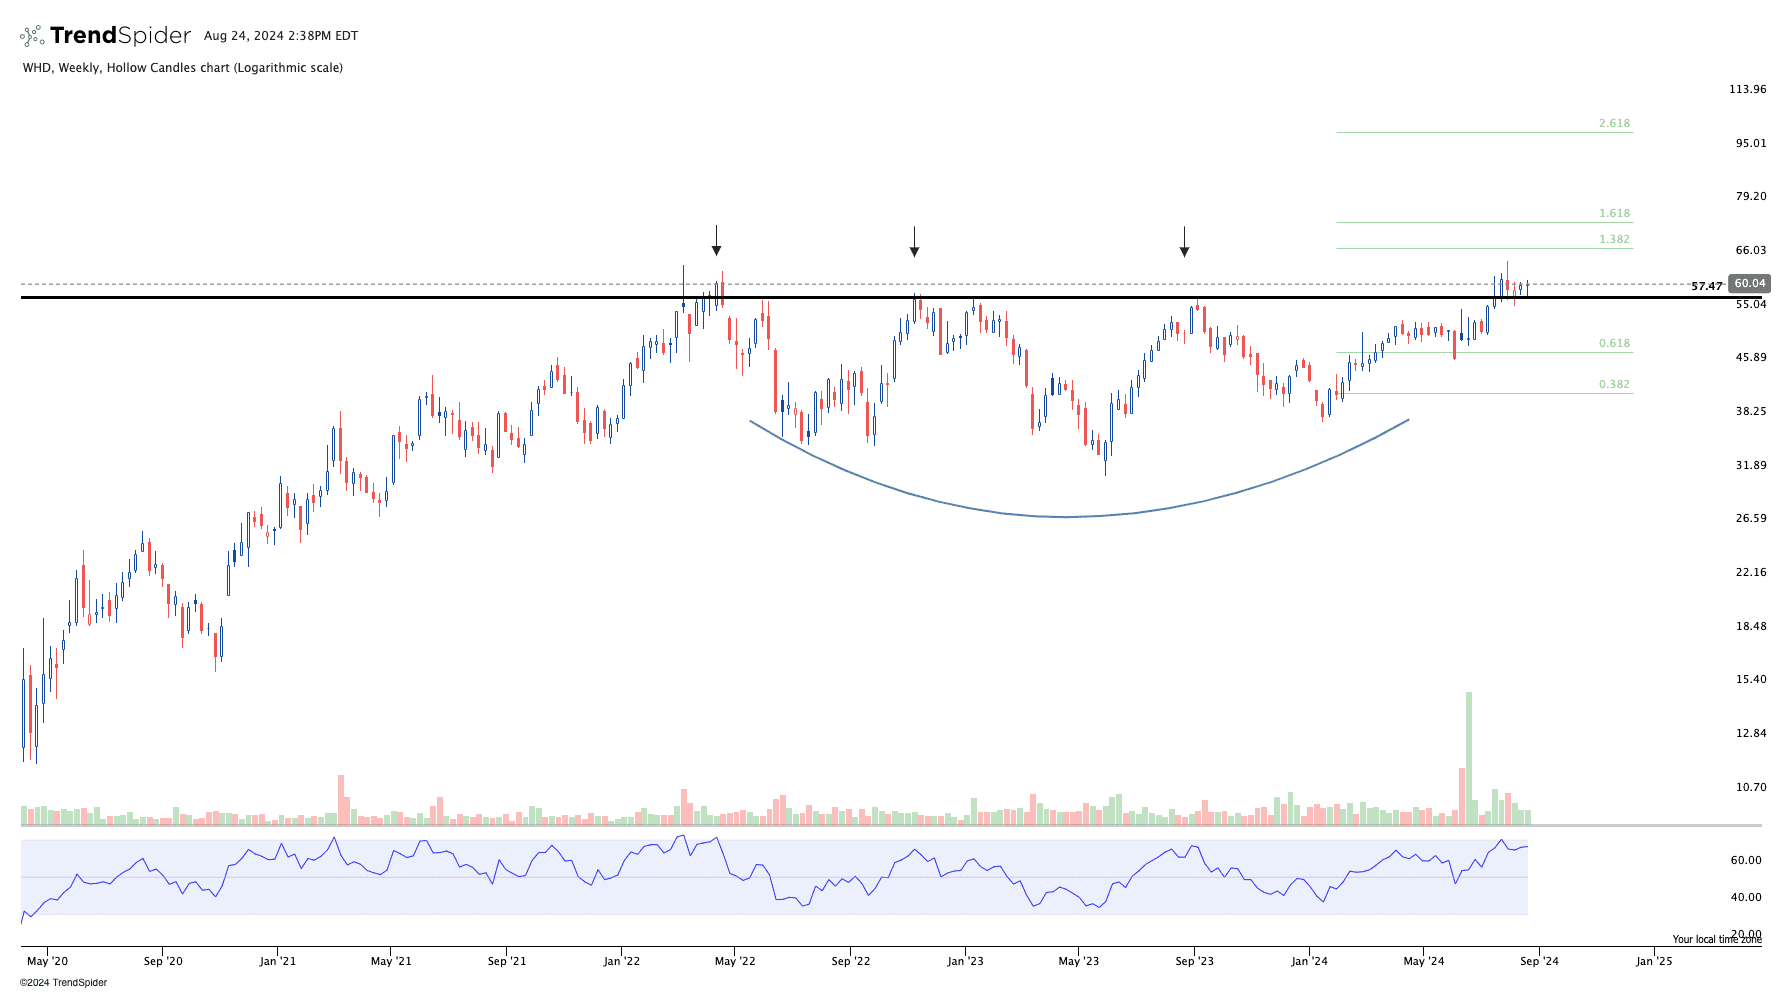Click the 1.382 Fibonacci level label
Screen dimensions: 1792x992
coord(1613,240)
